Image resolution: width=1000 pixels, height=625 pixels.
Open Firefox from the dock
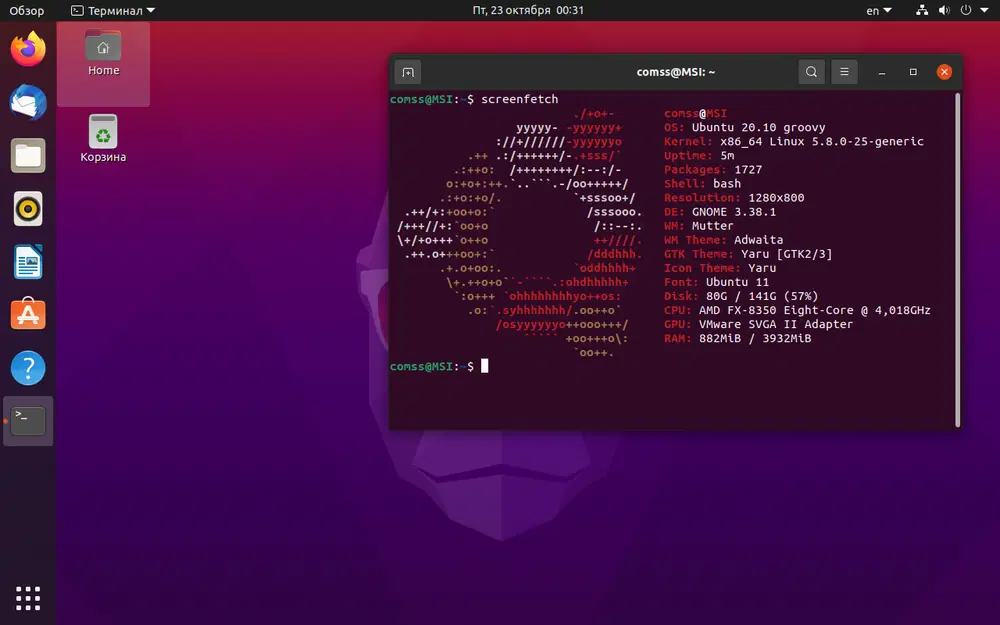tap(28, 49)
